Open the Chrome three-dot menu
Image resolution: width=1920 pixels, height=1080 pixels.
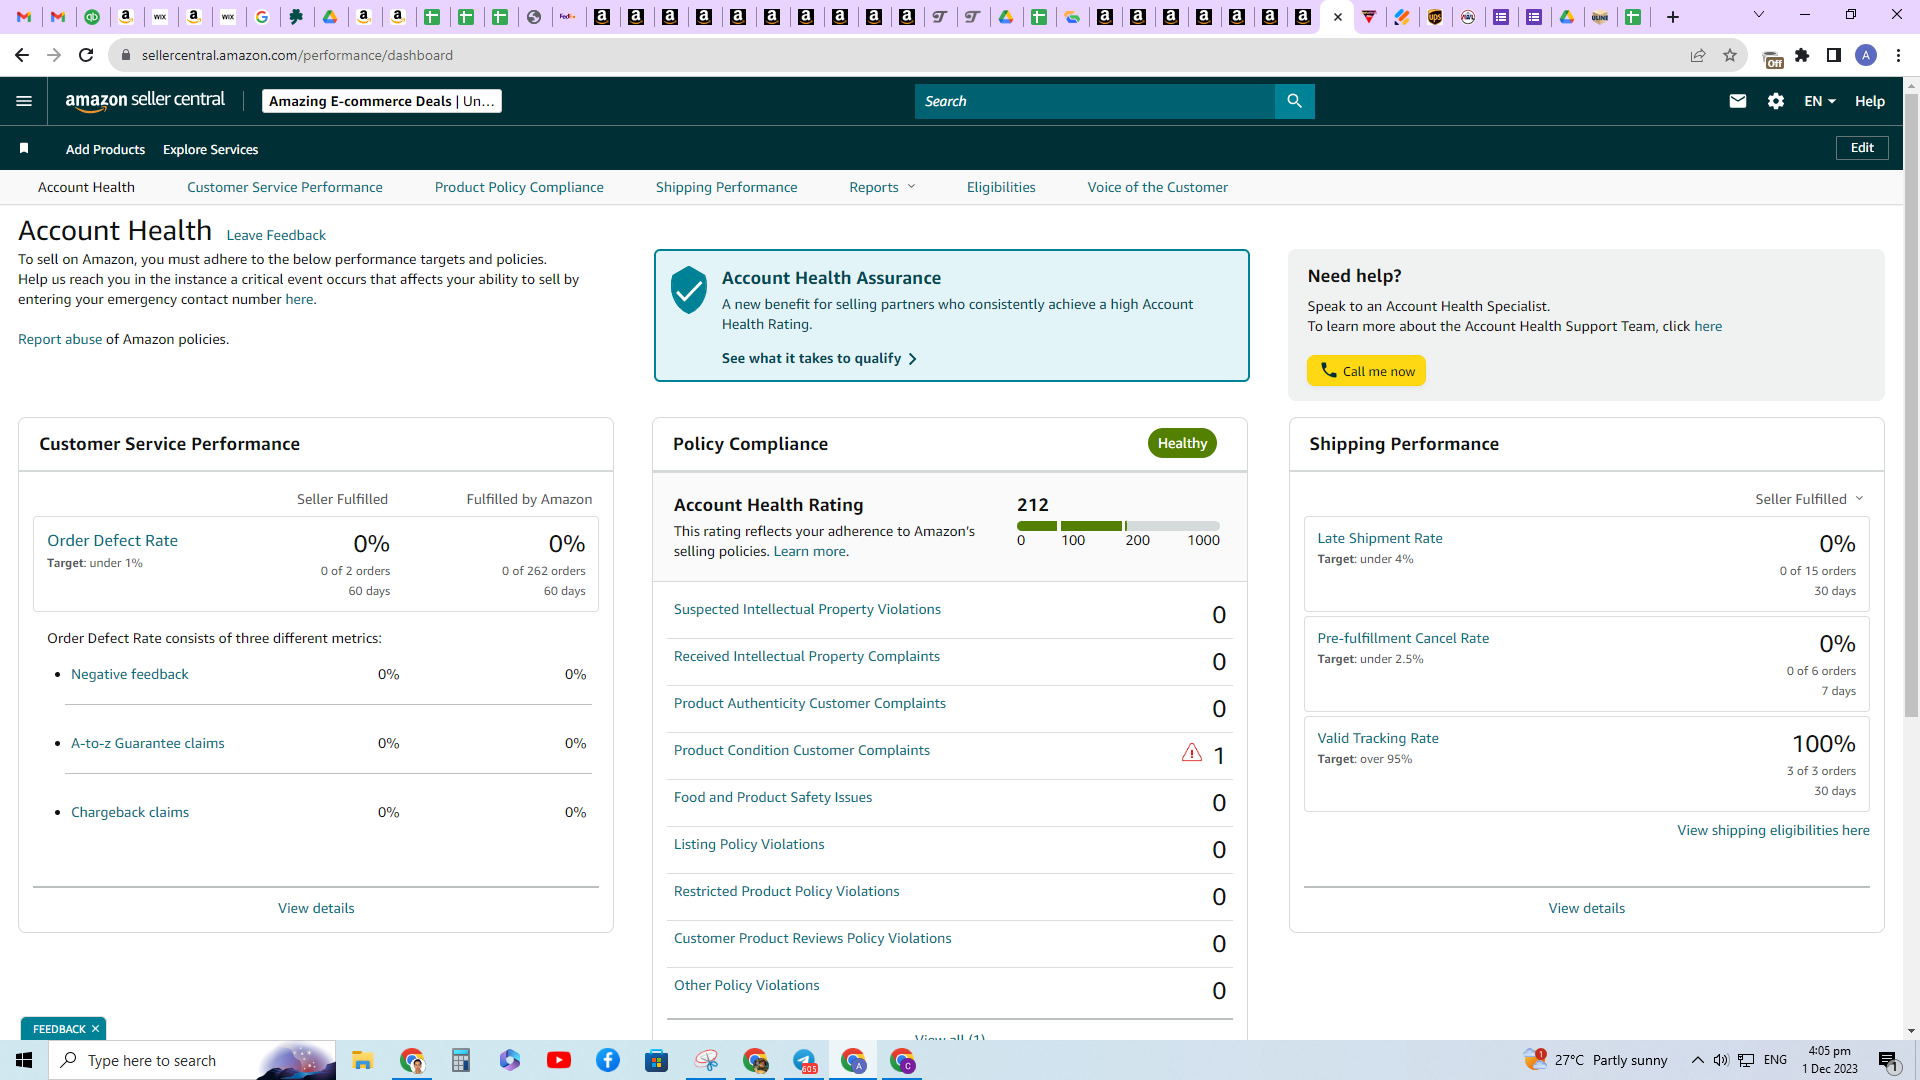(x=1898, y=55)
